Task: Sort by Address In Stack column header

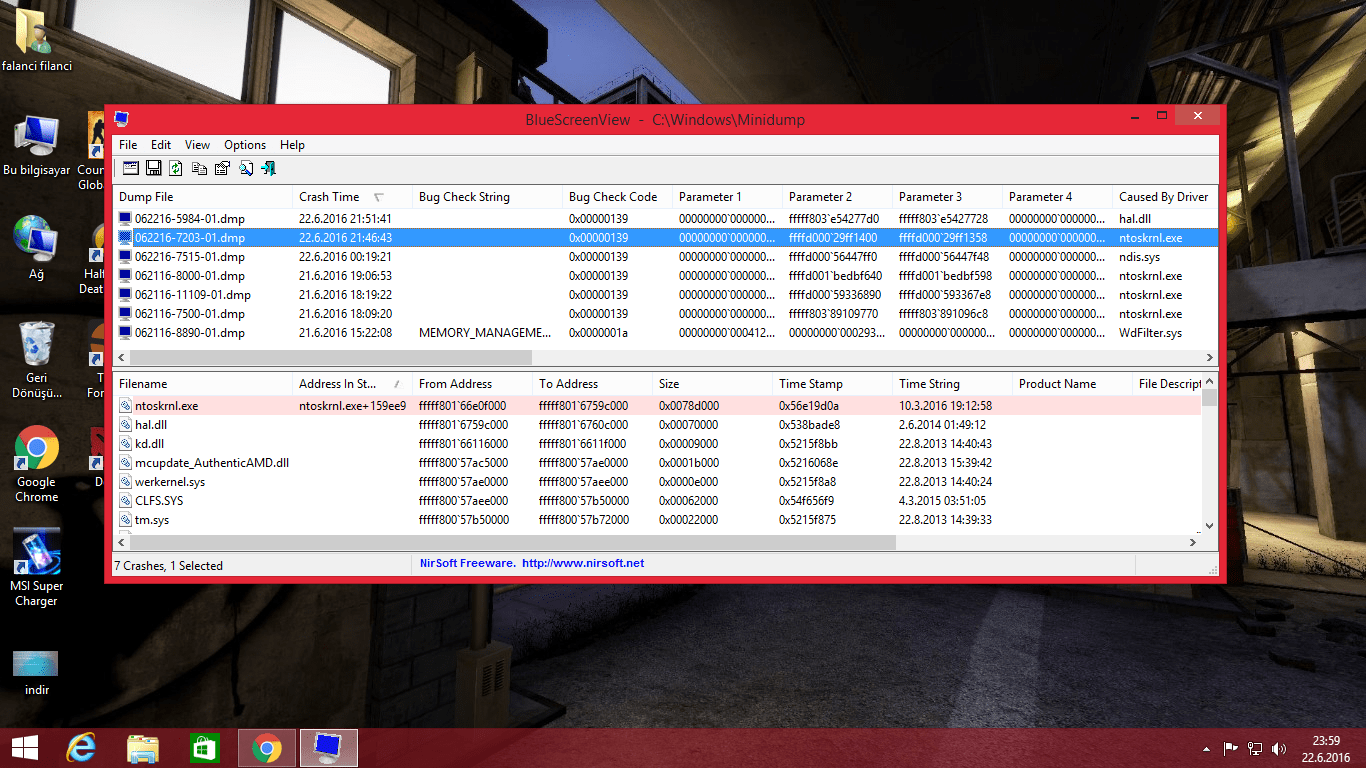Action: click(353, 384)
